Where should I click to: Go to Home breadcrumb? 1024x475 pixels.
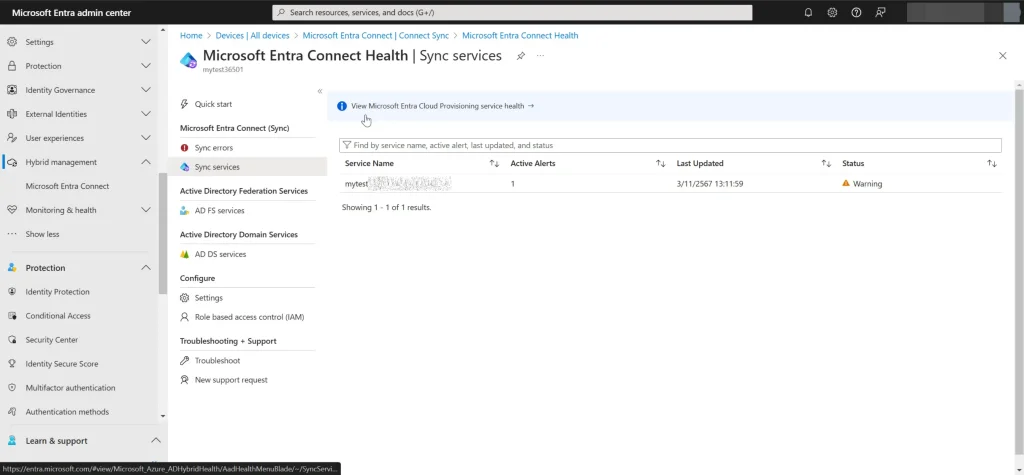191,35
